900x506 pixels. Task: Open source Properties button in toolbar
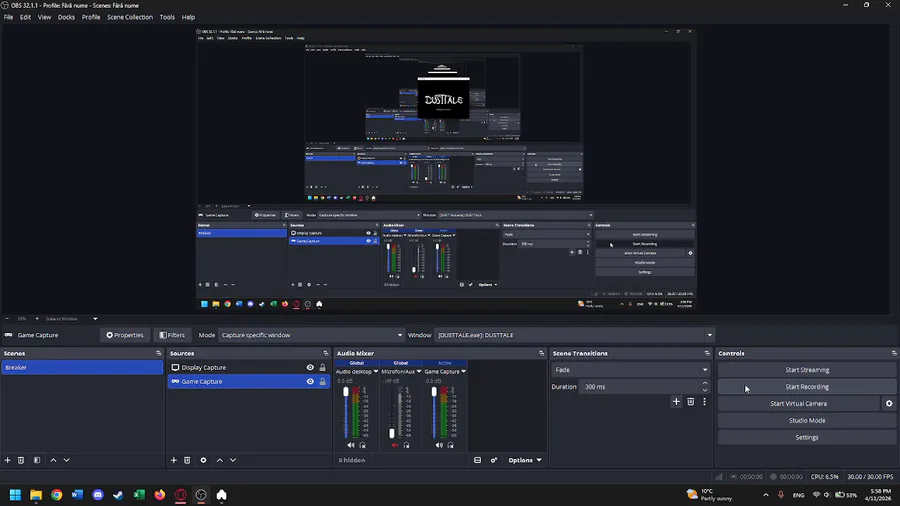click(x=125, y=335)
